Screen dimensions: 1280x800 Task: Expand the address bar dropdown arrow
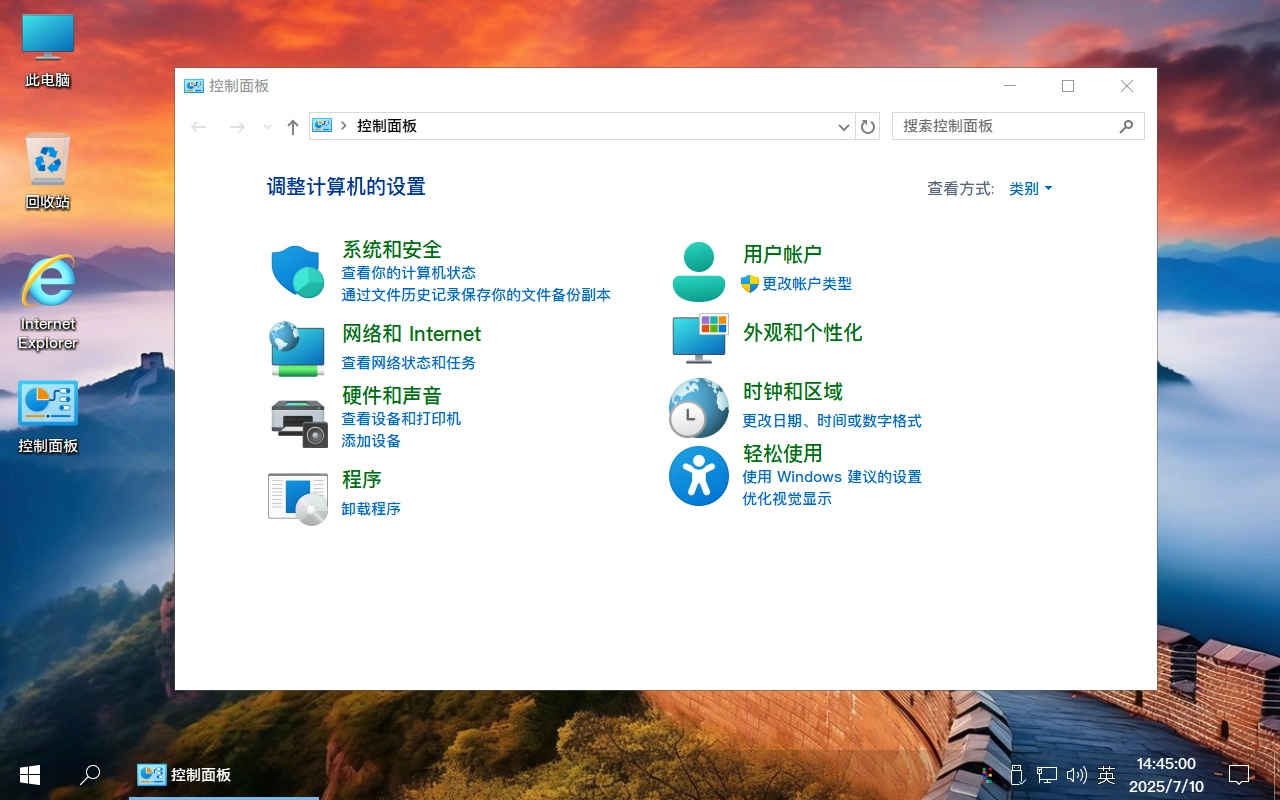pos(843,127)
